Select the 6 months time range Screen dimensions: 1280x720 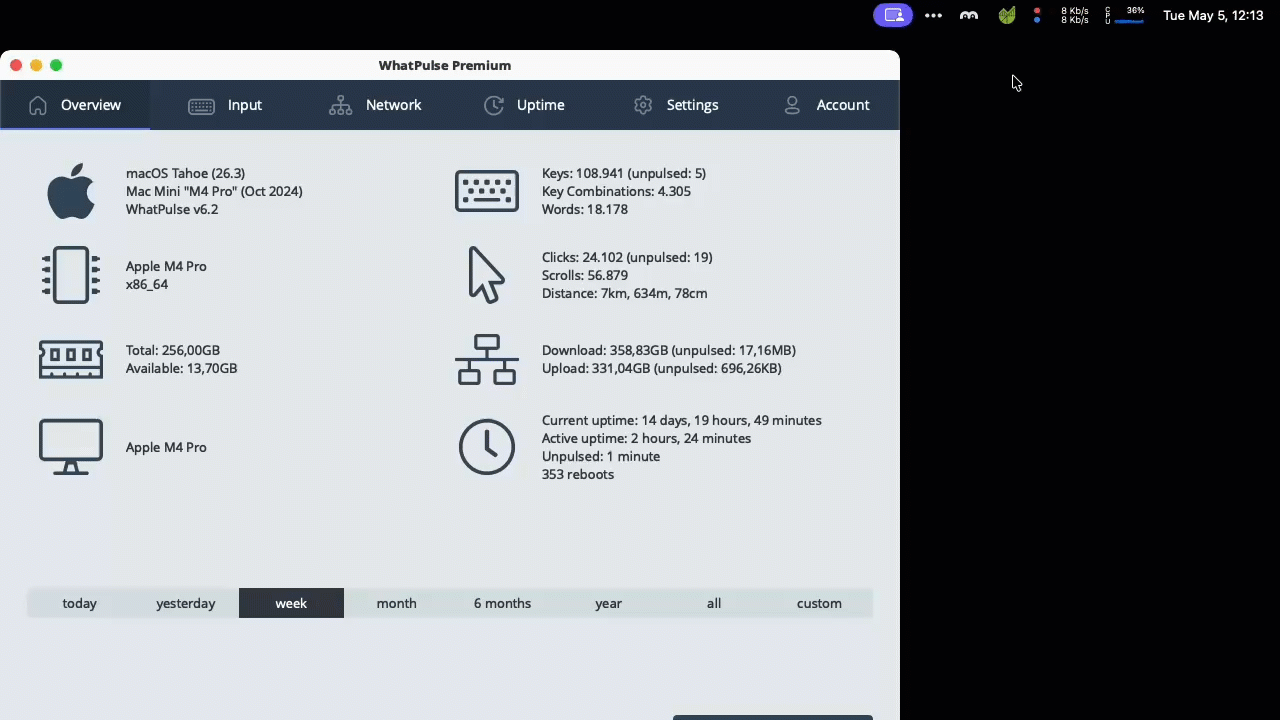pos(502,603)
